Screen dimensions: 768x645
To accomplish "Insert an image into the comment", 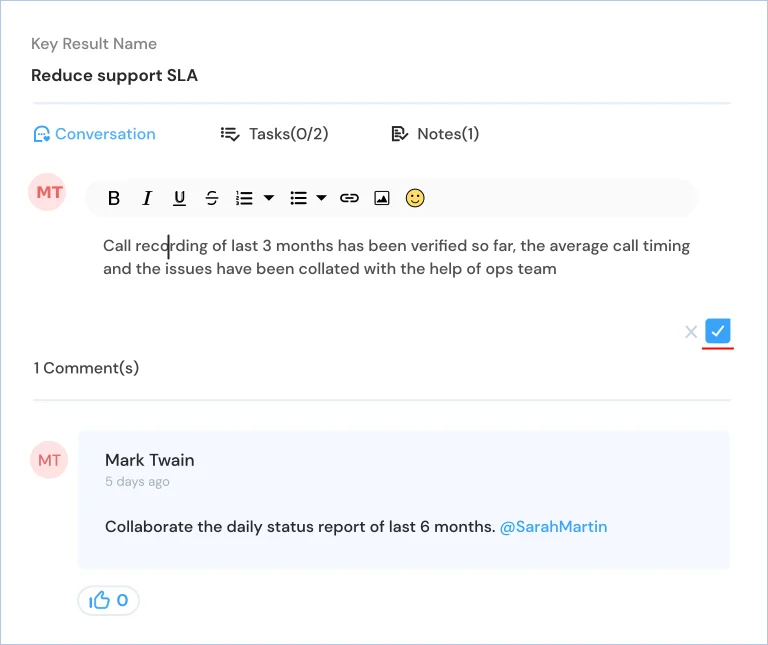I will tap(382, 198).
